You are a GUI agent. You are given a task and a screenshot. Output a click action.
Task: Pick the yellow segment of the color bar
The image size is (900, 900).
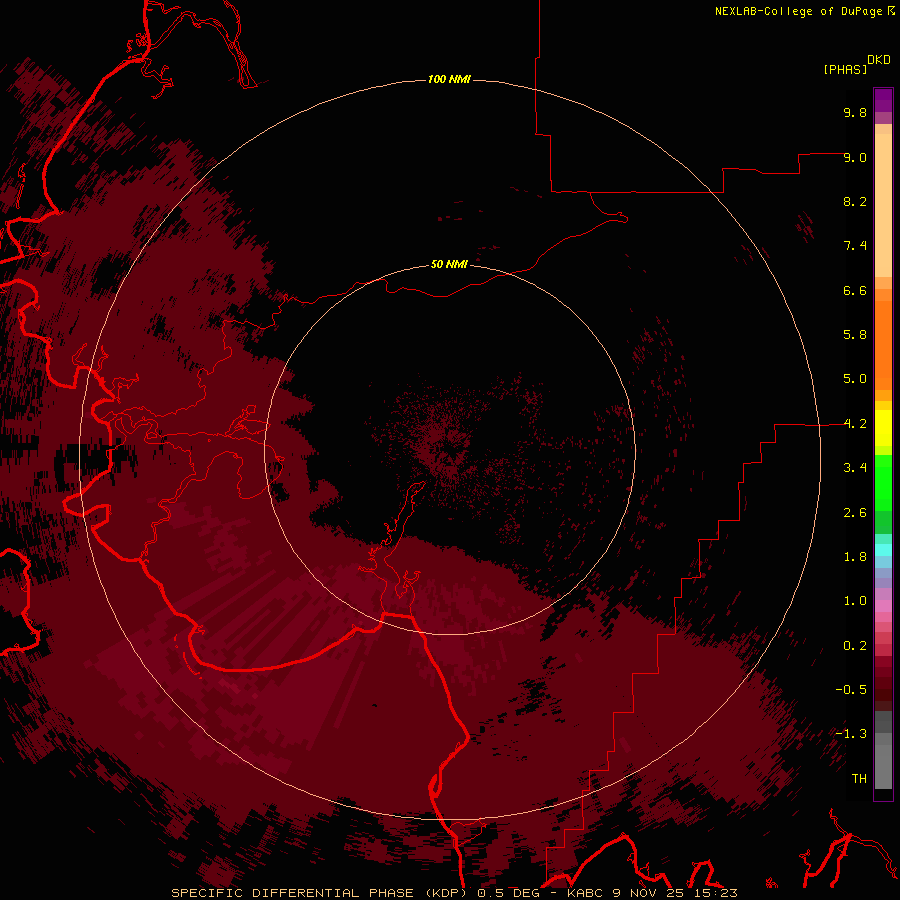[883, 428]
